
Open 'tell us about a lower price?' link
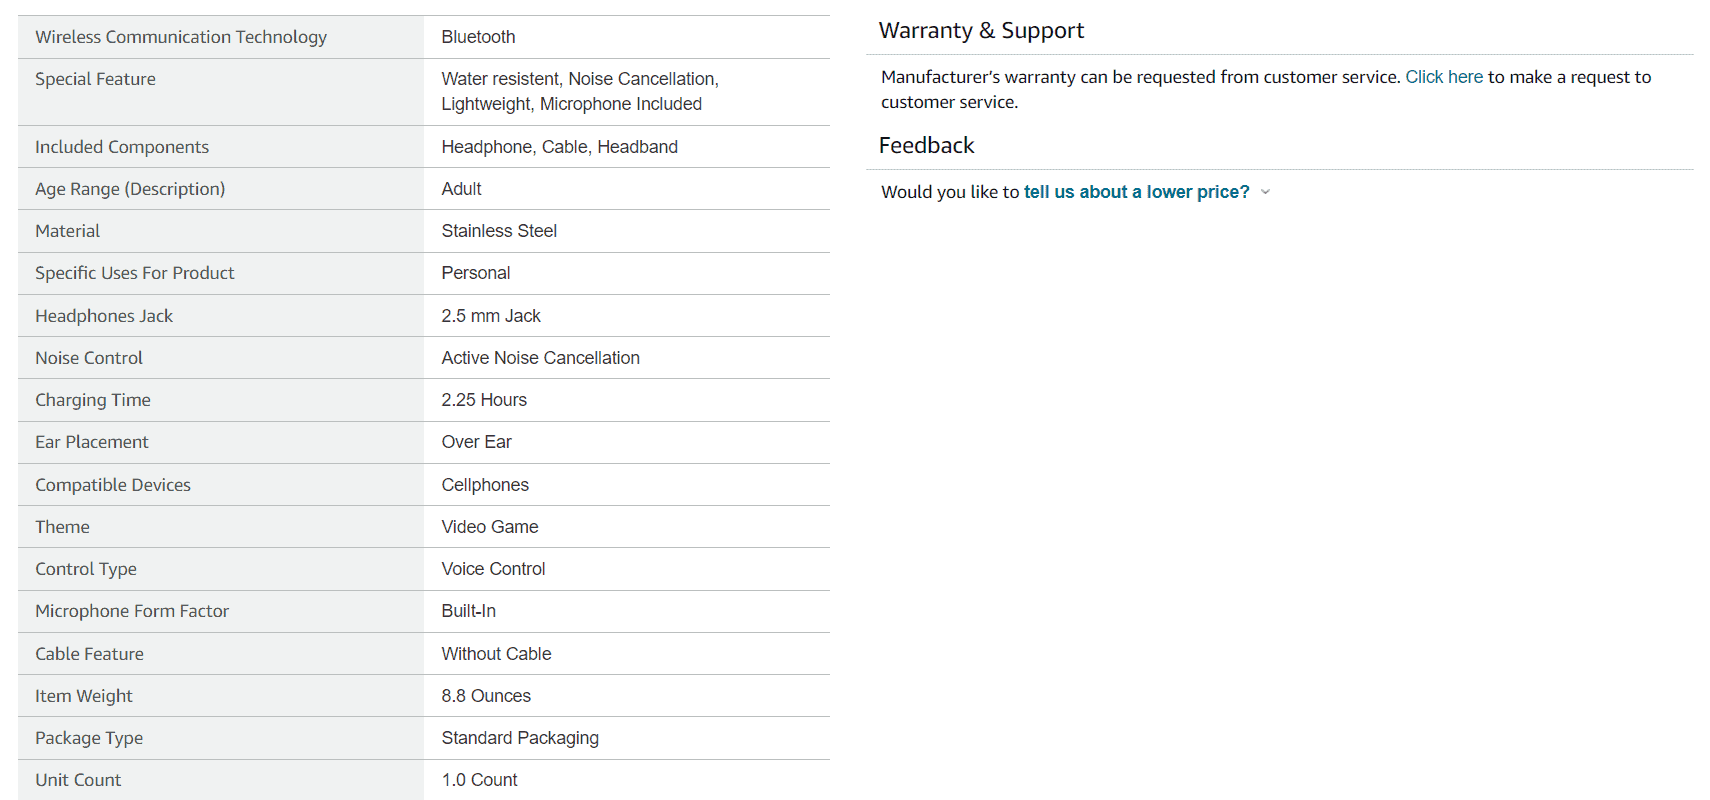coord(1136,192)
